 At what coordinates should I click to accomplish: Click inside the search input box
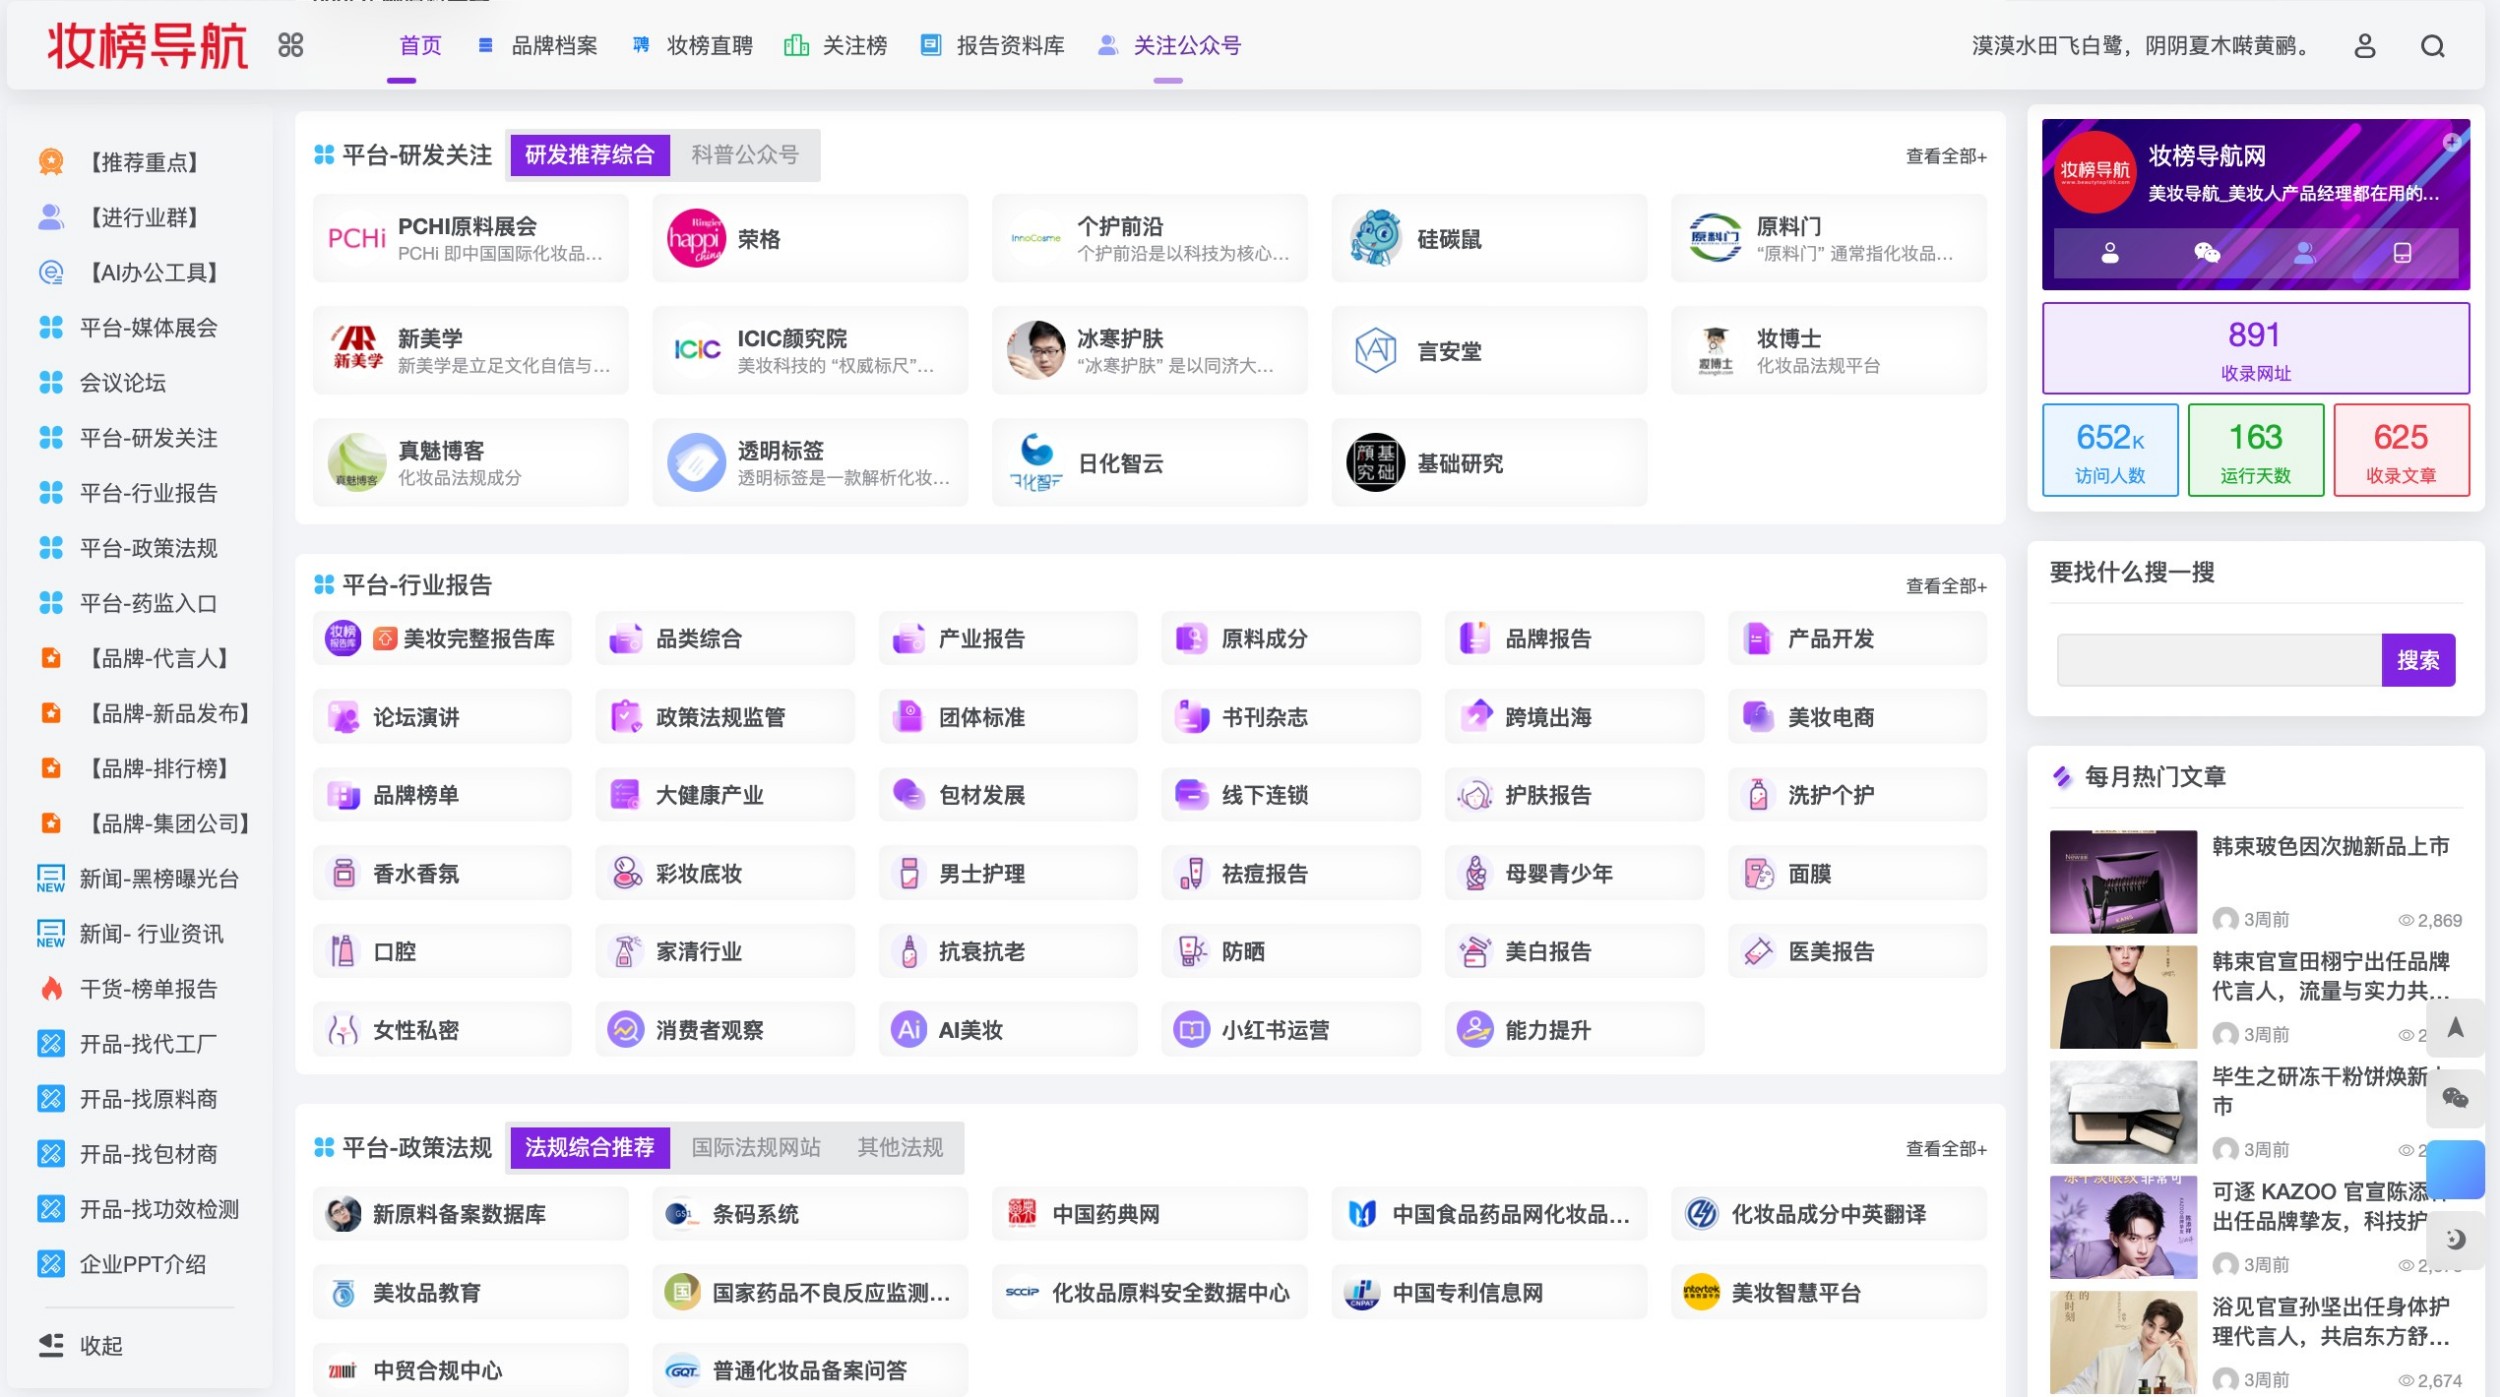2210,660
